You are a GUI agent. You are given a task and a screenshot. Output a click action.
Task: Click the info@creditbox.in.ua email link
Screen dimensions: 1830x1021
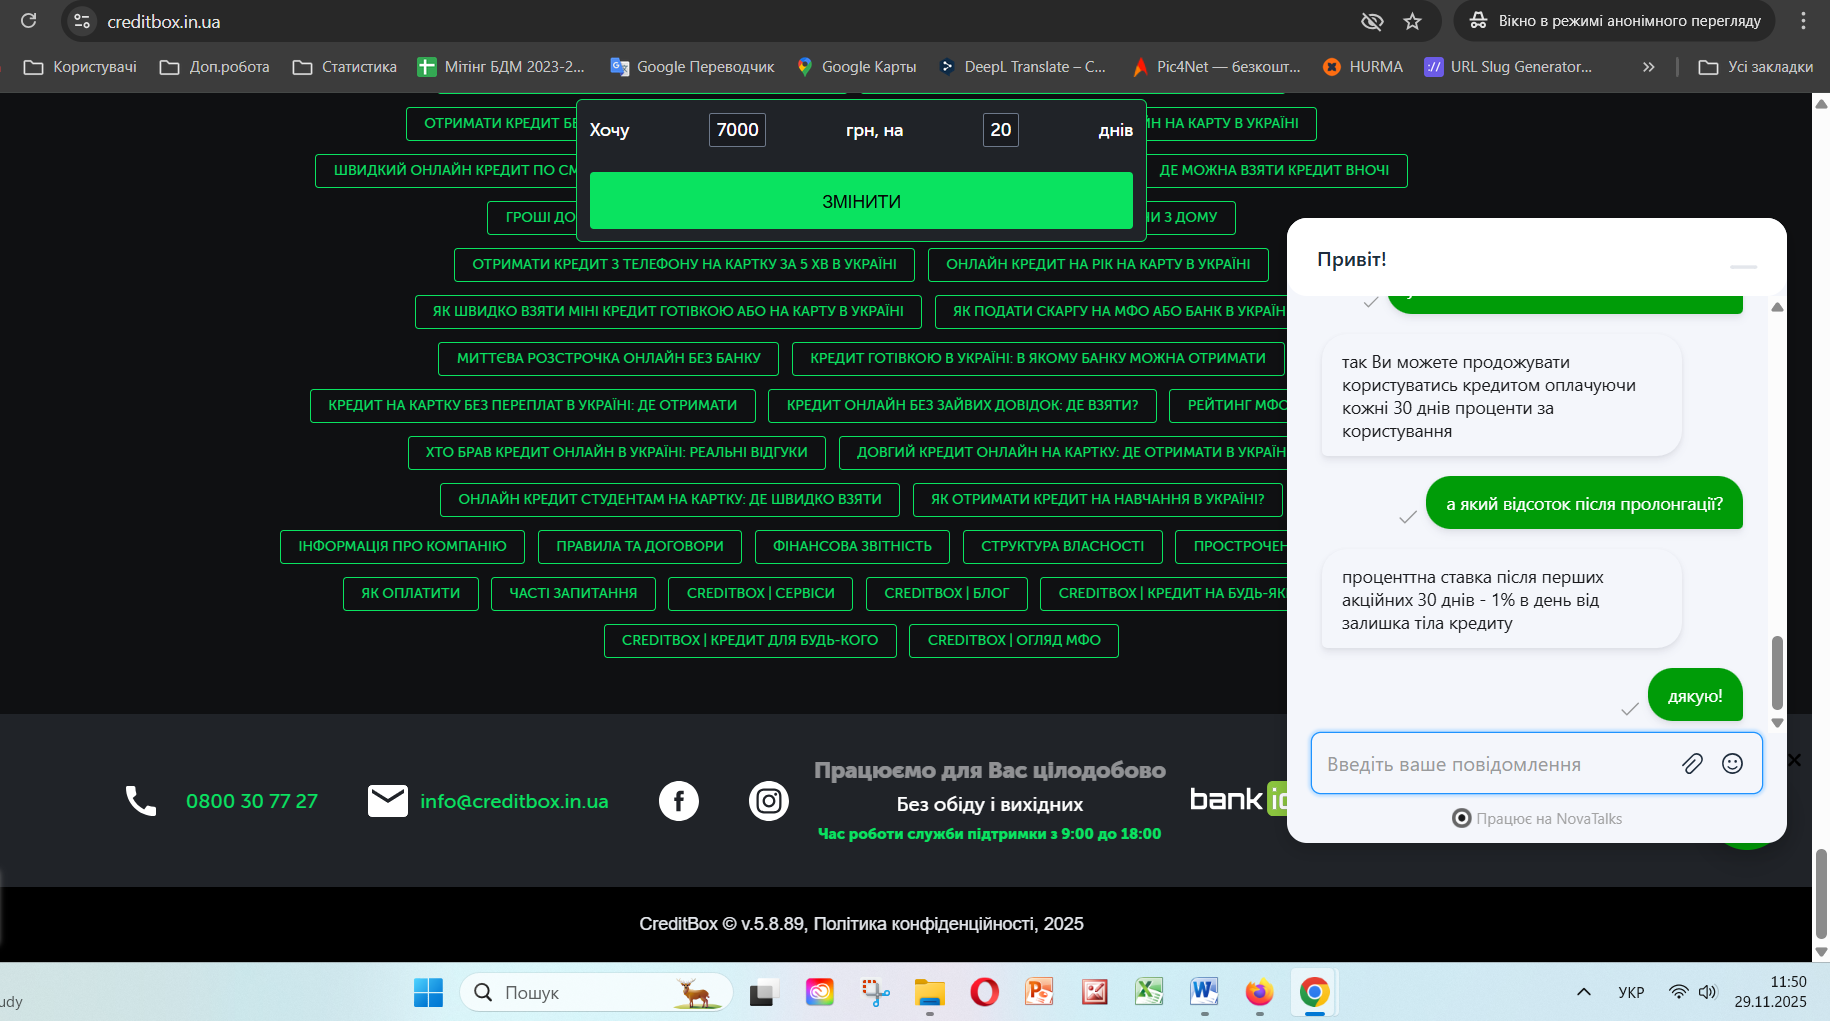pyautogui.click(x=514, y=801)
